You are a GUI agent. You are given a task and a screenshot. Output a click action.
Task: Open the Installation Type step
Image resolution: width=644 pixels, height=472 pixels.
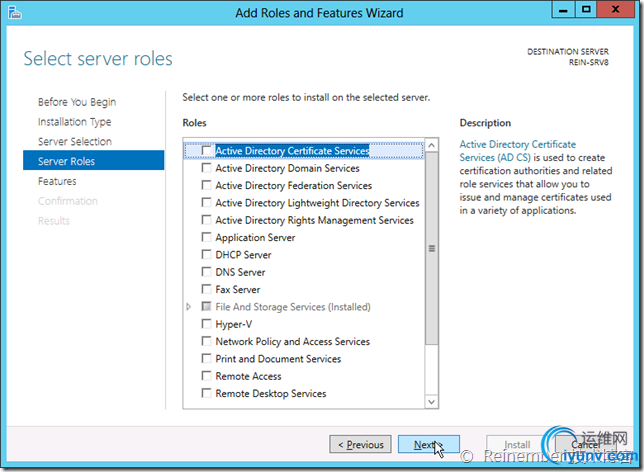click(74, 122)
